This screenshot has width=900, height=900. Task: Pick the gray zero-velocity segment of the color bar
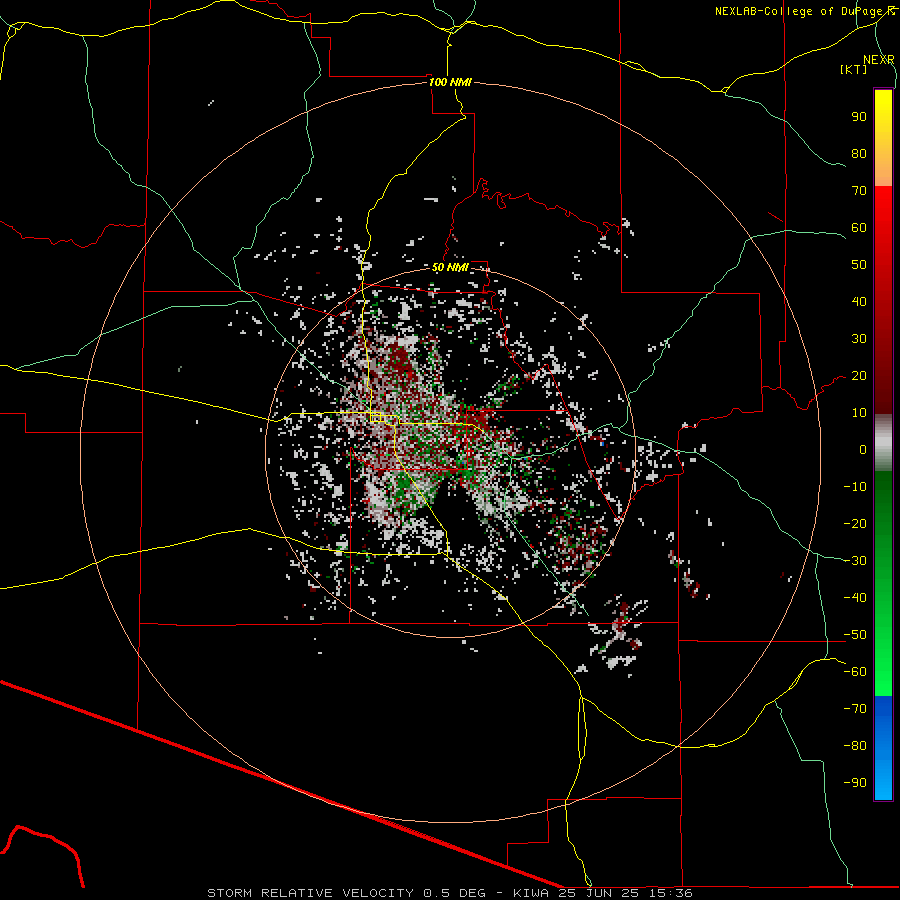[883, 443]
